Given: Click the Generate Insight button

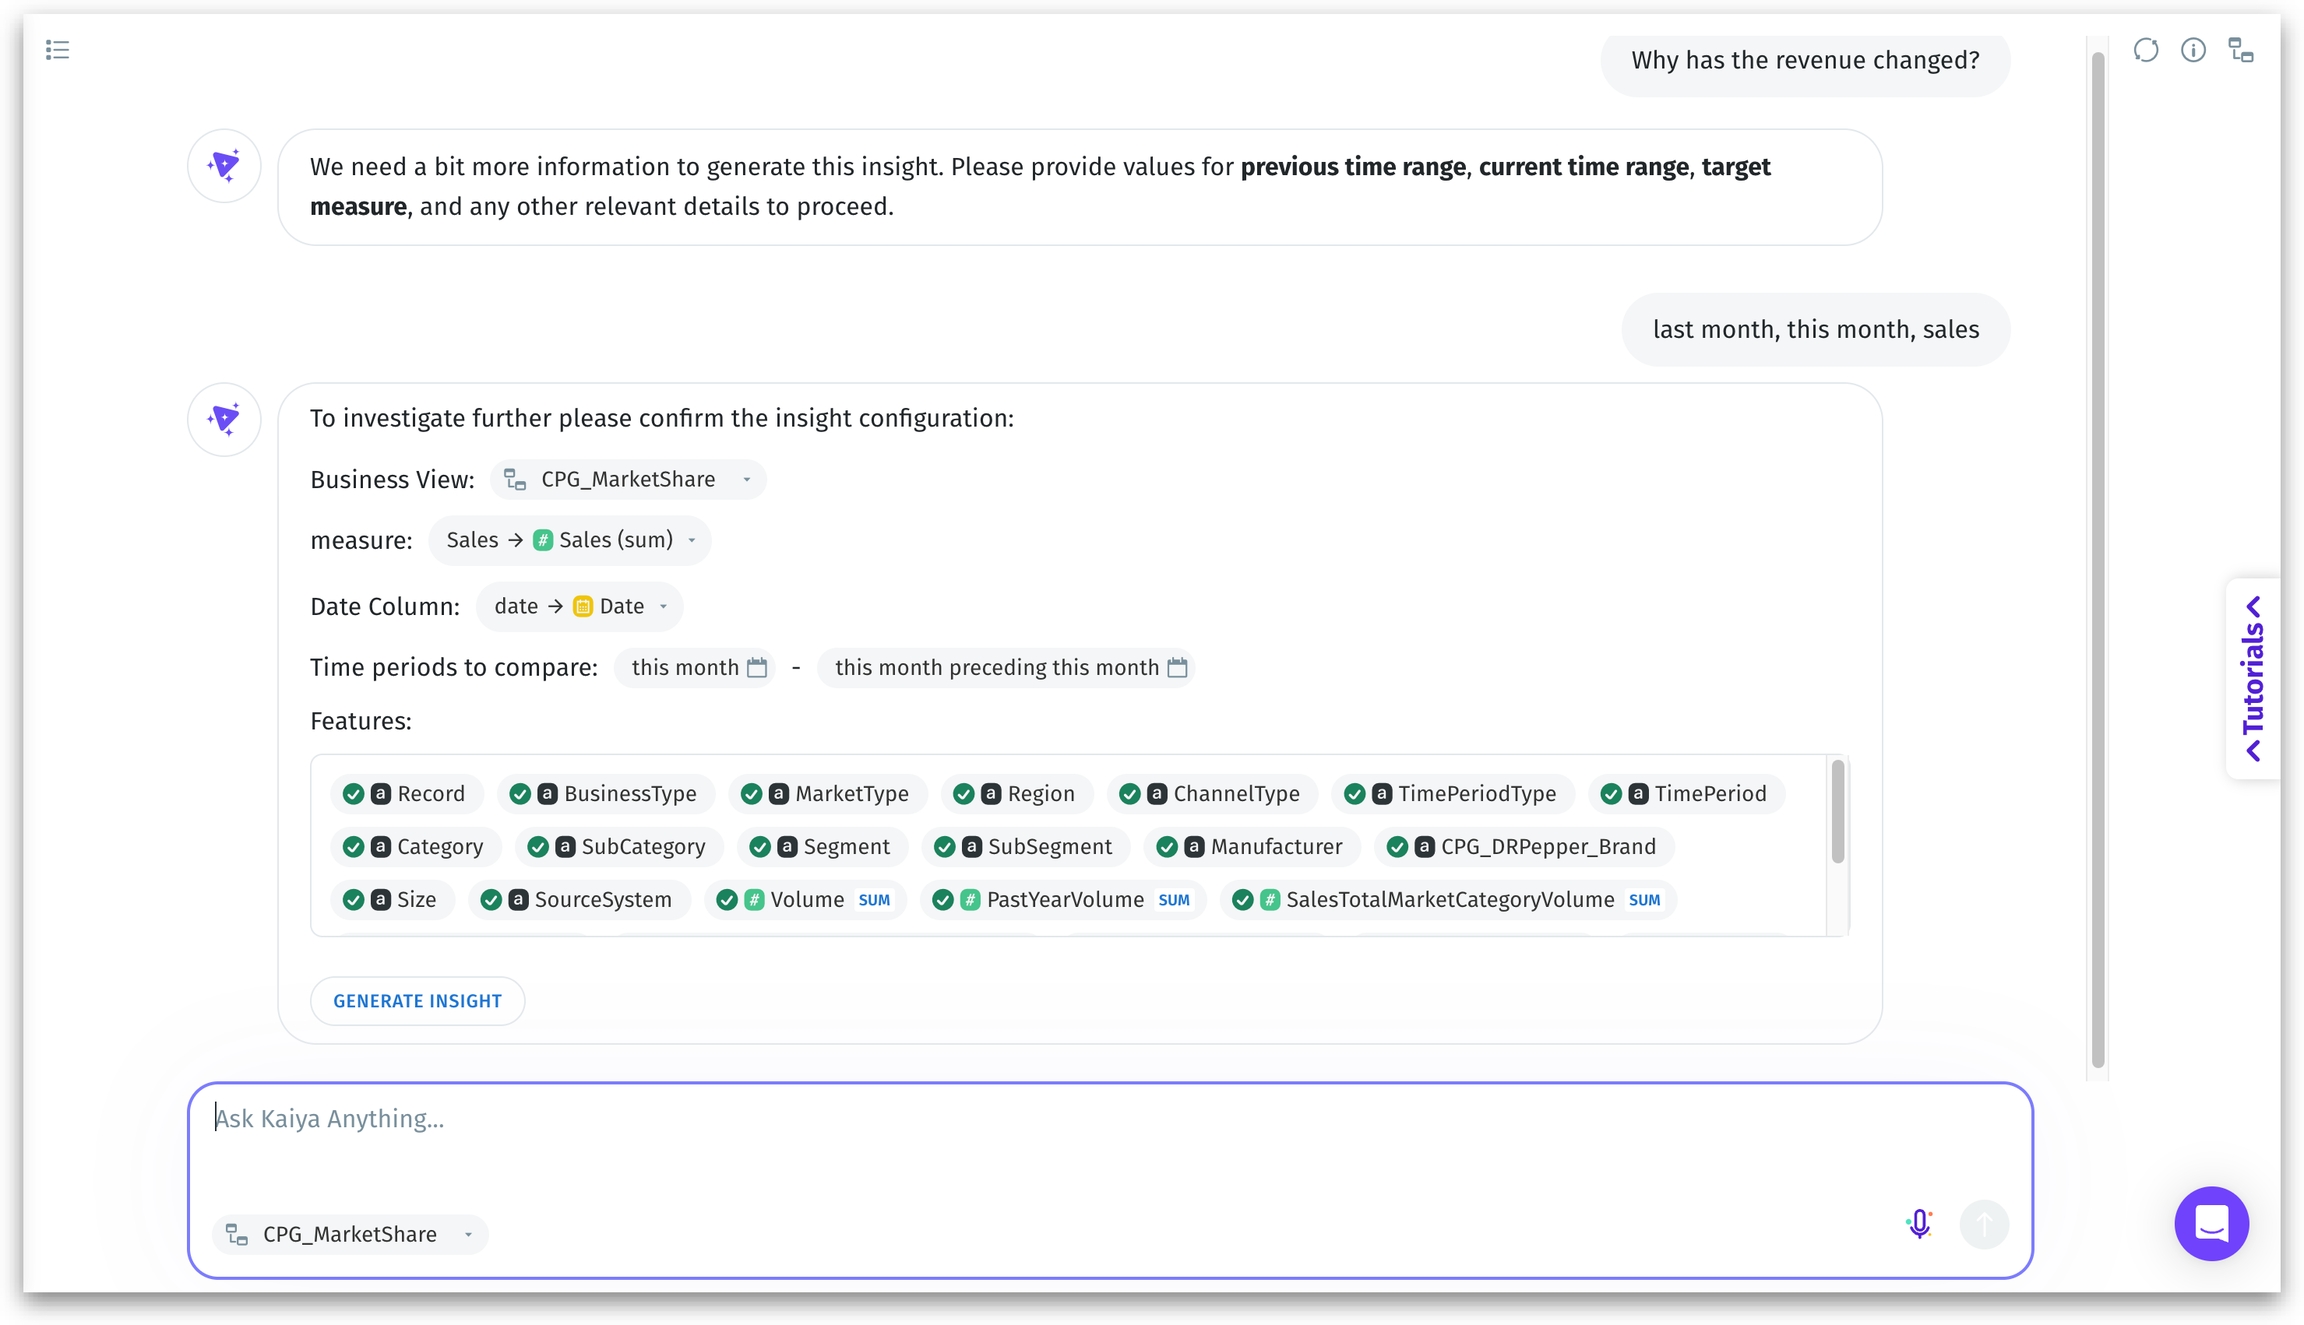Looking at the screenshot, I should [417, 1000].
